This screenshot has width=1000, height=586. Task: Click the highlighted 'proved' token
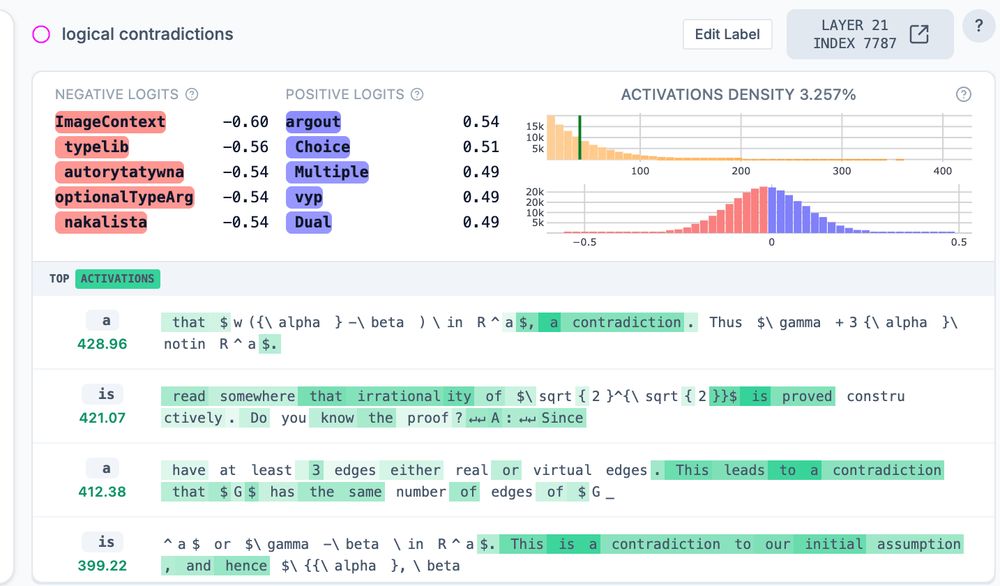(807, 397)
